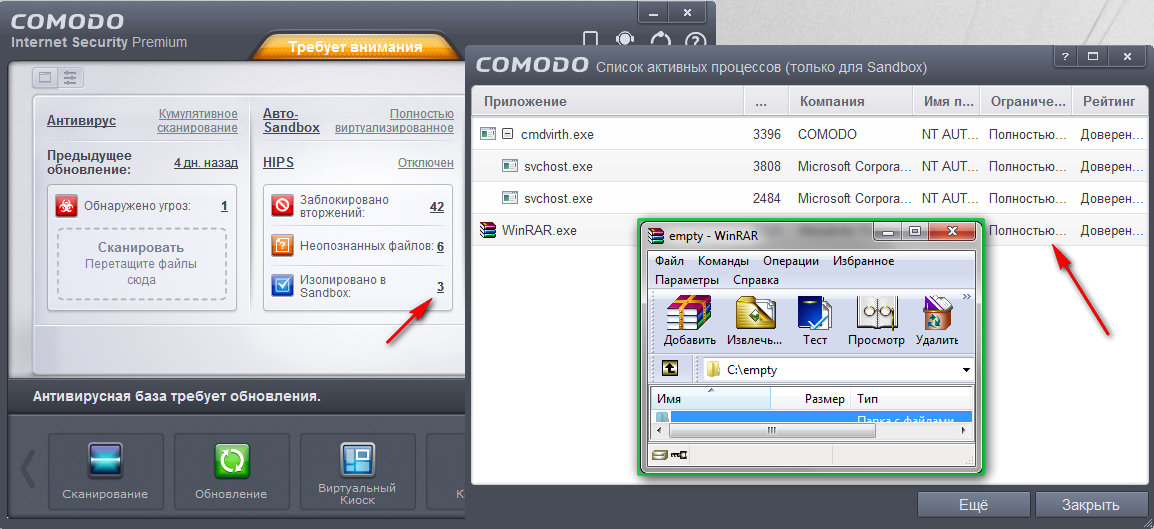
Task: Switch to compact view icon in Comodo
Action: [46, 77]
